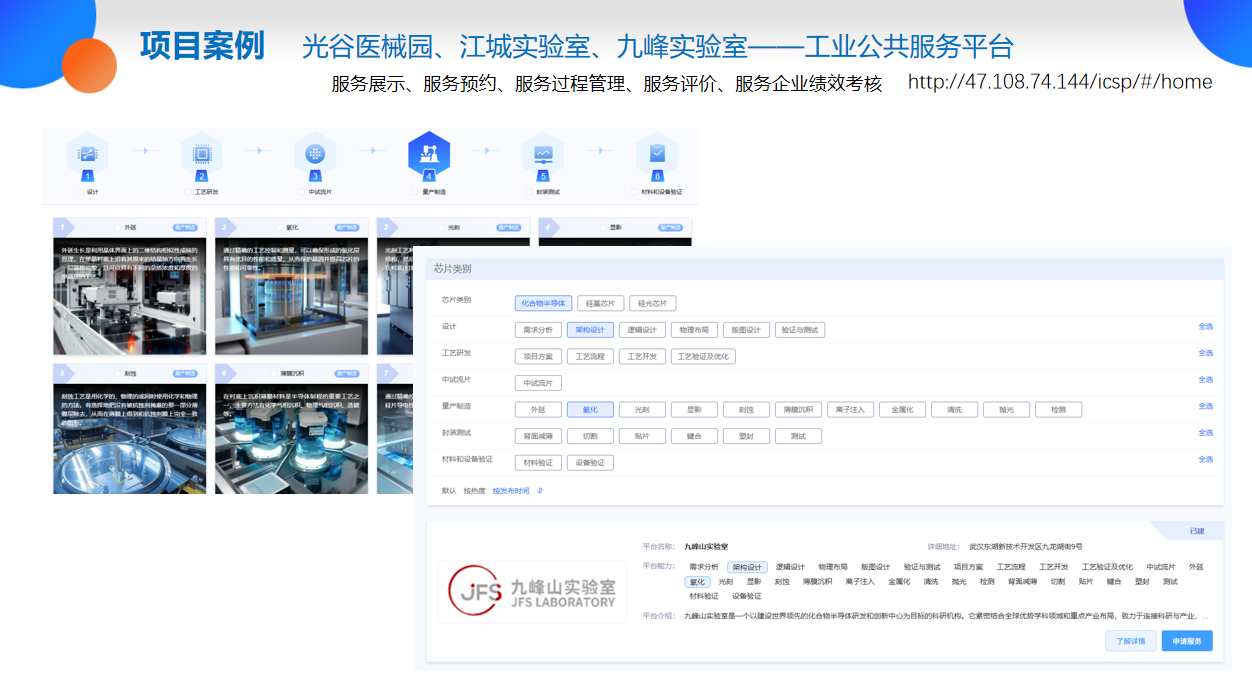Image resolution: width=1252 pixels, height=699 pixels.
Task: Check the 薄膜沉积 checkbox on card 6
Action: point(273,373)
